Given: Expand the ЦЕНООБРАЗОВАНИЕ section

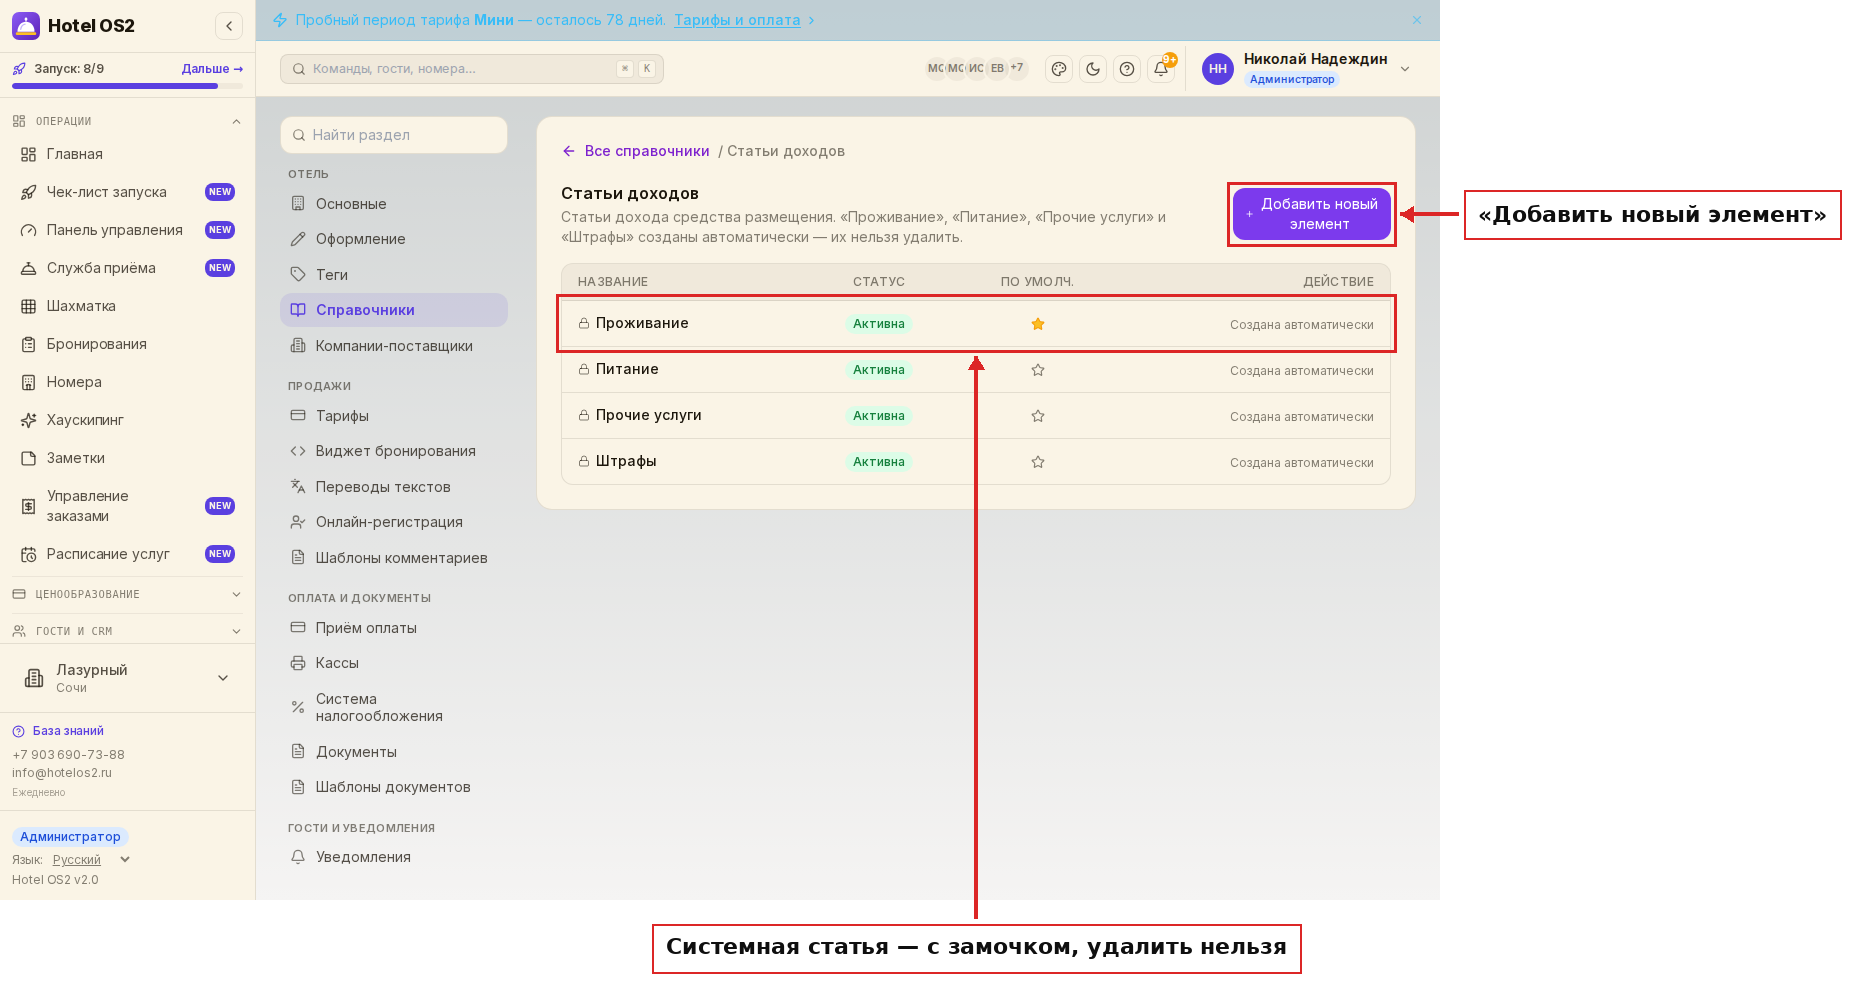Looking at the screenshot, I should 236,594.
